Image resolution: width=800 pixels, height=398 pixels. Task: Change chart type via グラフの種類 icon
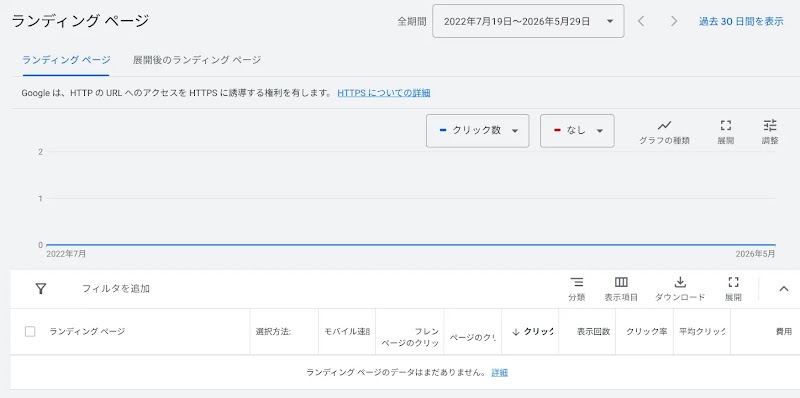point(664,132)
